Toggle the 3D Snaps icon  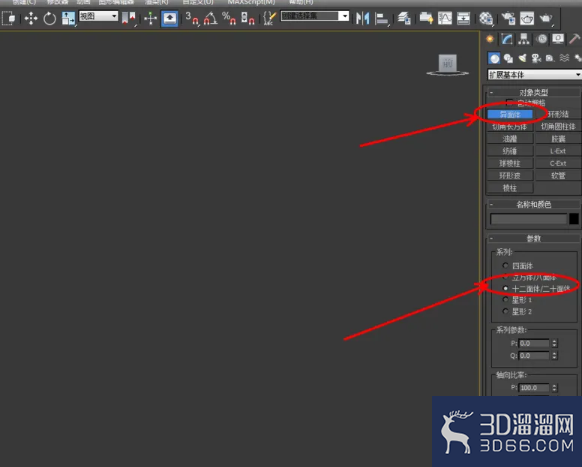point(192,18)
